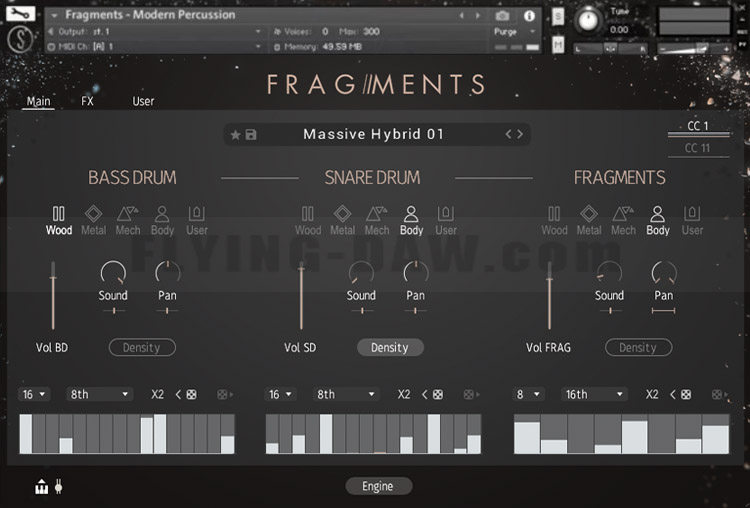Image resolution: width=750 pixels, height=508 pixels.
Task: Open the Output st. 1 dropdown
Action: pyautogui.click(x=155, y=32)
